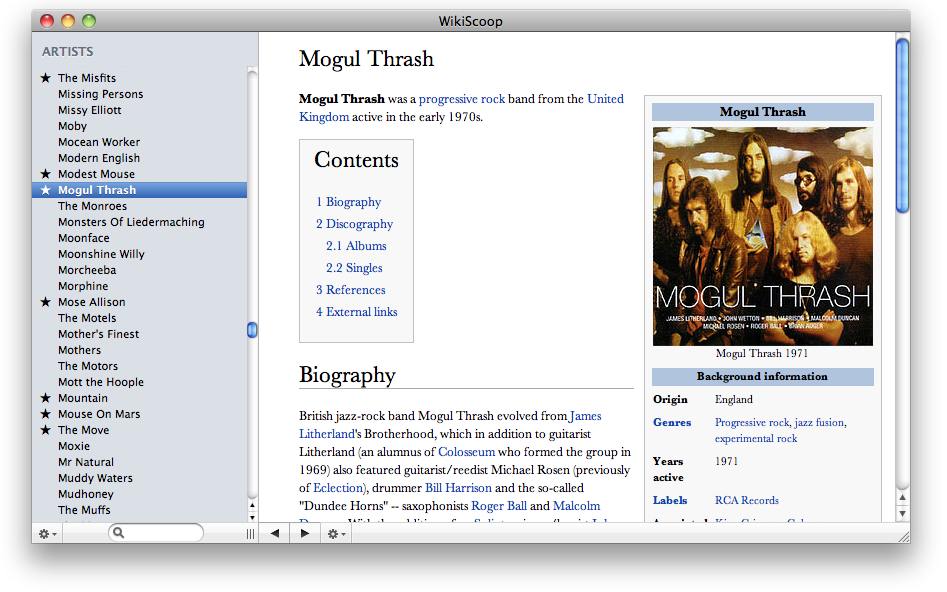Click the article scrollbar thumb
The image size is (947, 592).
(902, 126)
